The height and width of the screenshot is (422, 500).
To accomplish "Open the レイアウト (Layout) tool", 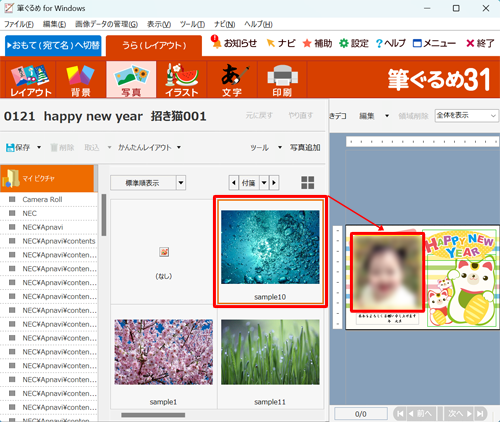I will [x=31, y=80].
